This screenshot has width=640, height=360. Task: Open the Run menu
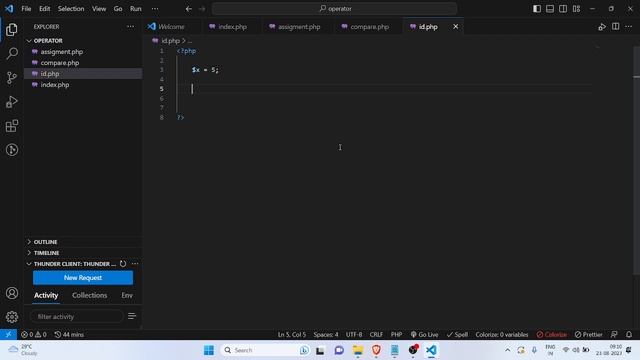(136, 9)
